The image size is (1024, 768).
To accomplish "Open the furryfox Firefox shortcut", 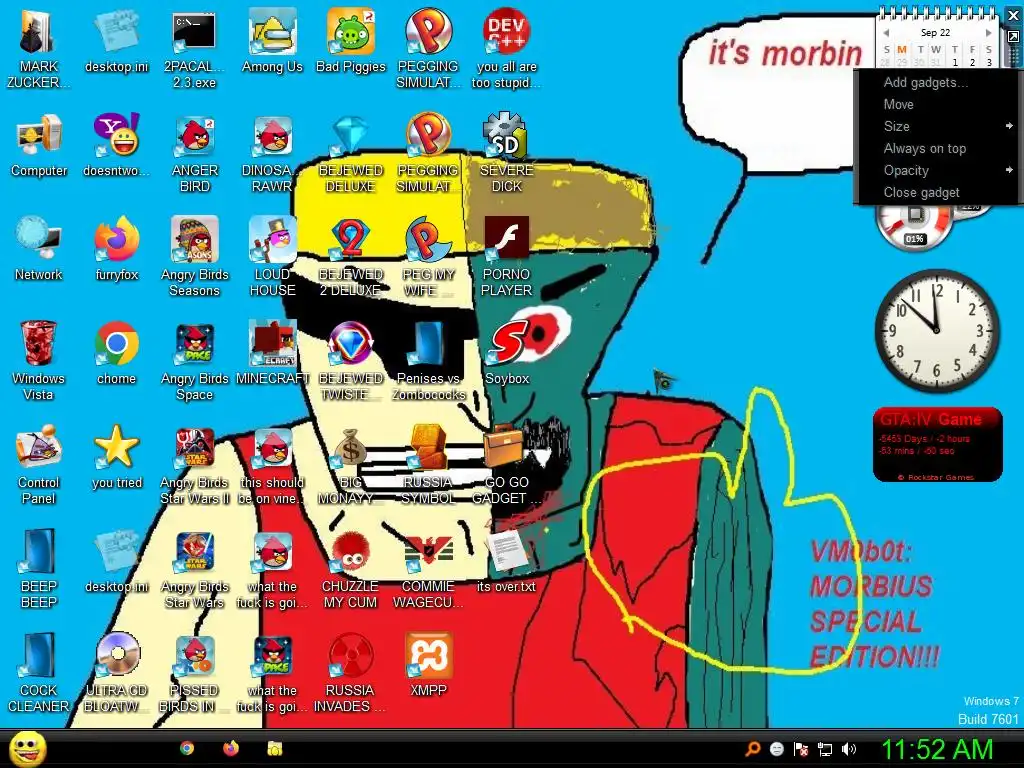I will click(x=116, y=249).
